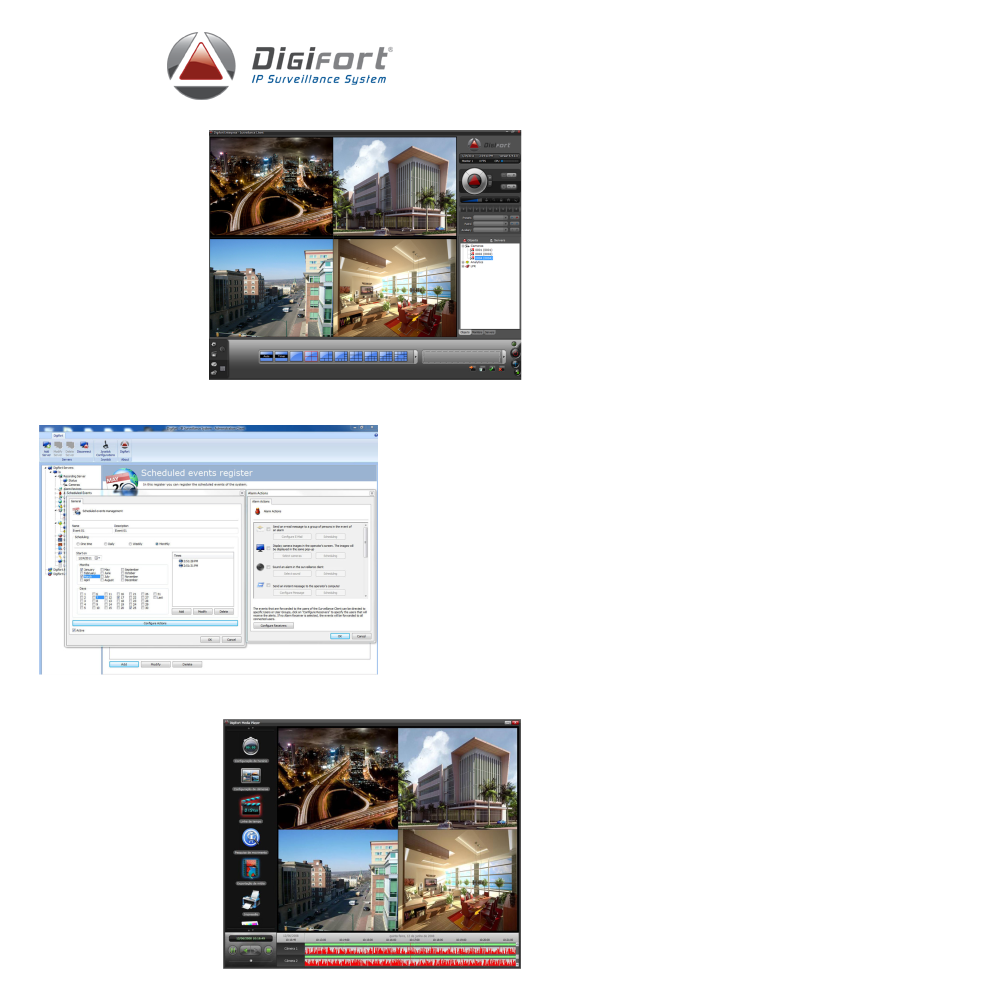This screenshot has height=1000, width=1000.
Task: Open the Presets dropdown in the PTZ panel
Action: 490,217
